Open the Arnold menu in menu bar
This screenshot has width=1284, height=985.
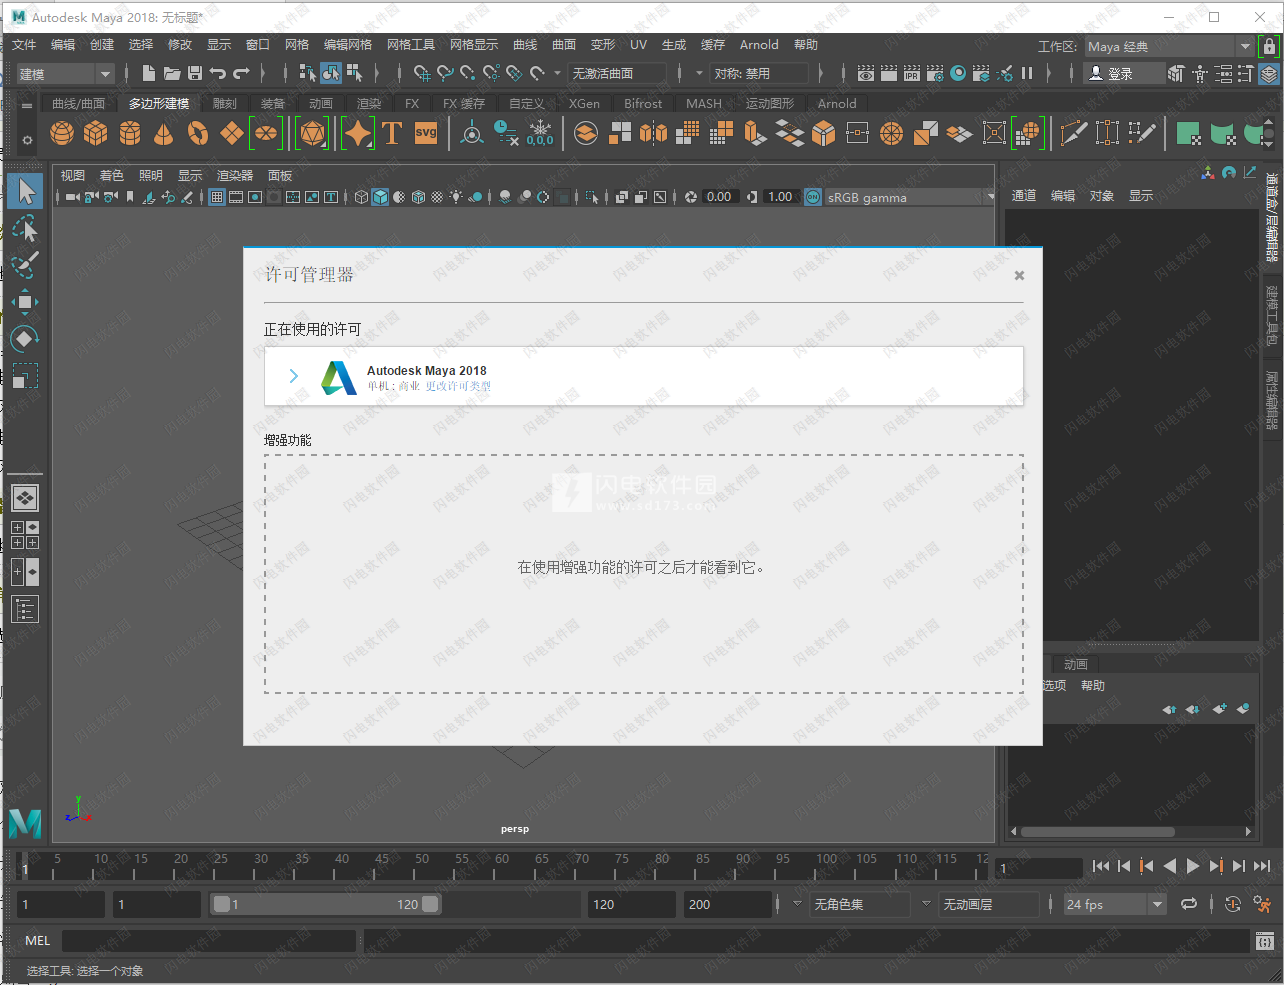point(759,45)
